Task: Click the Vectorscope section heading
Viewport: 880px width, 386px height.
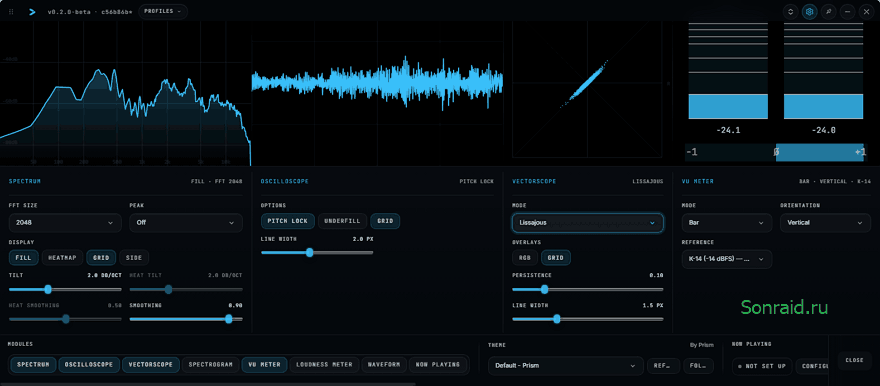Action: pos(533,182)
